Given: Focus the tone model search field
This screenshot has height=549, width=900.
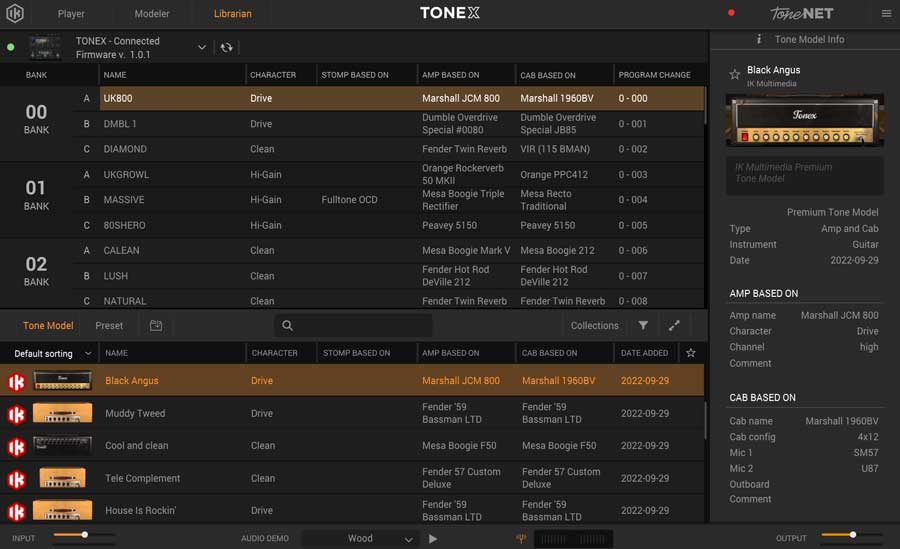Looking at the screenshot, I should coord(353,326).
